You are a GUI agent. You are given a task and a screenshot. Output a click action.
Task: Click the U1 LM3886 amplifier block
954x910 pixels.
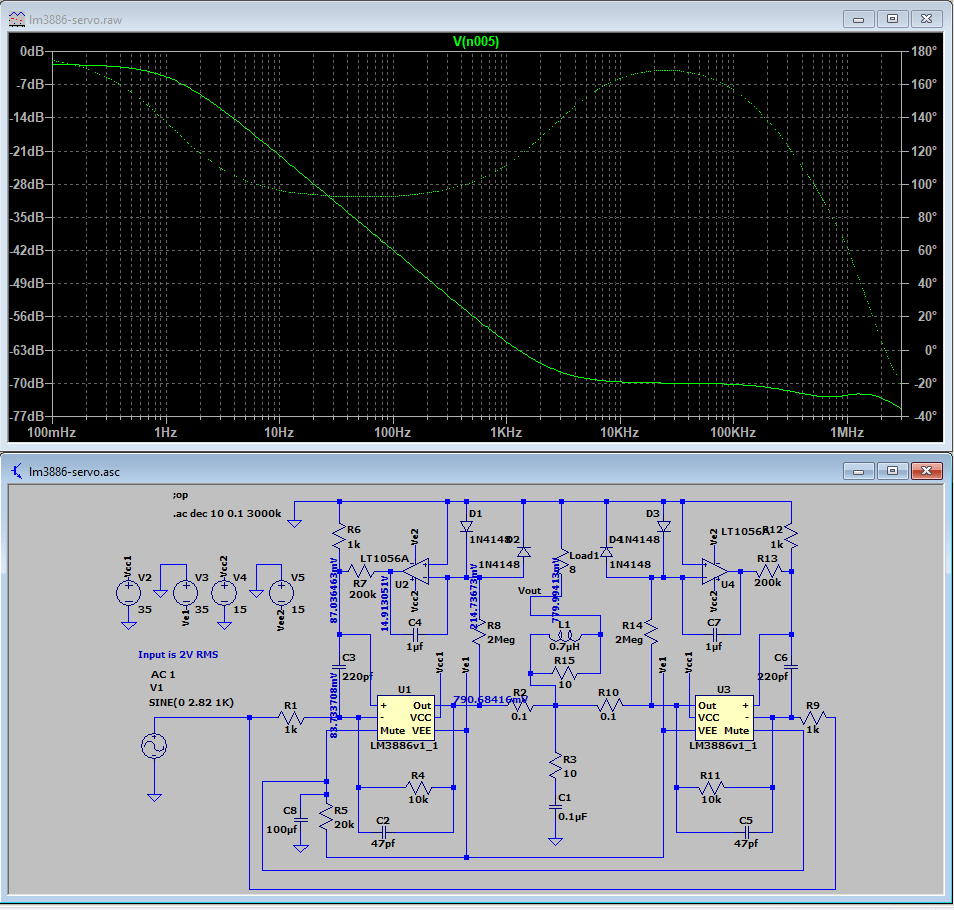(406, 717)
